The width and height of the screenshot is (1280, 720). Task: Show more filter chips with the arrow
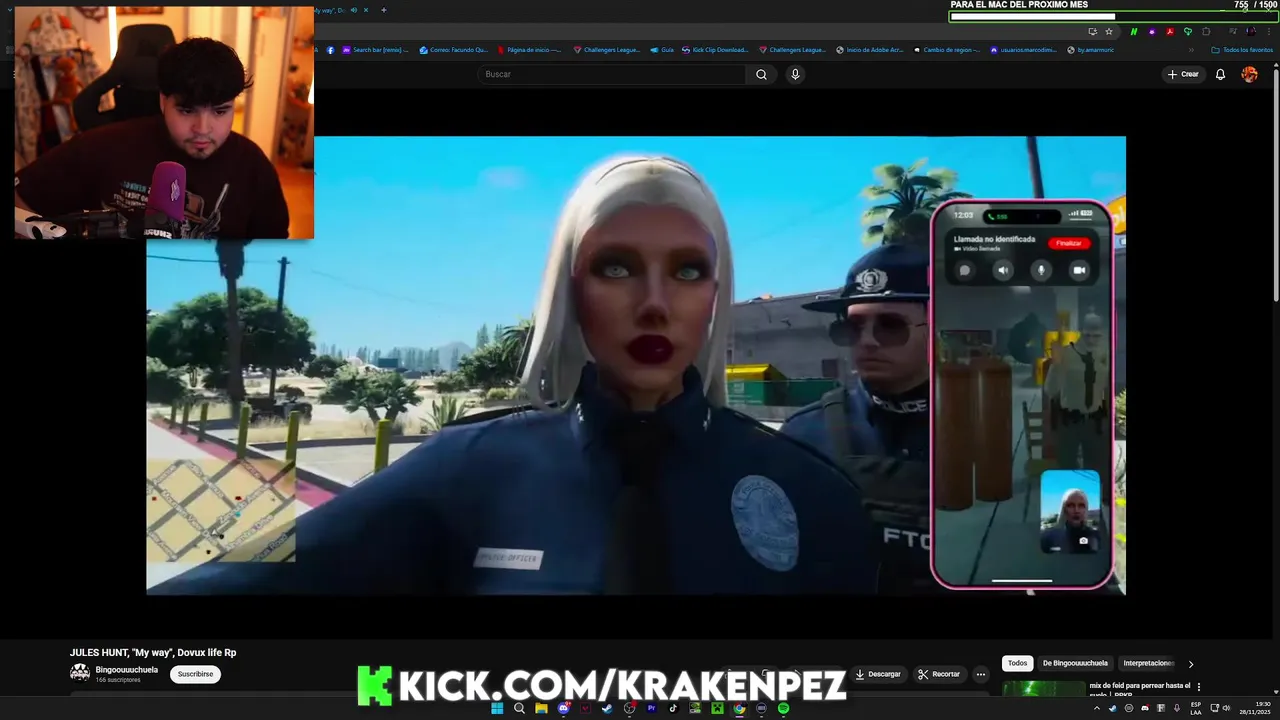click(x=1190, y=663)
